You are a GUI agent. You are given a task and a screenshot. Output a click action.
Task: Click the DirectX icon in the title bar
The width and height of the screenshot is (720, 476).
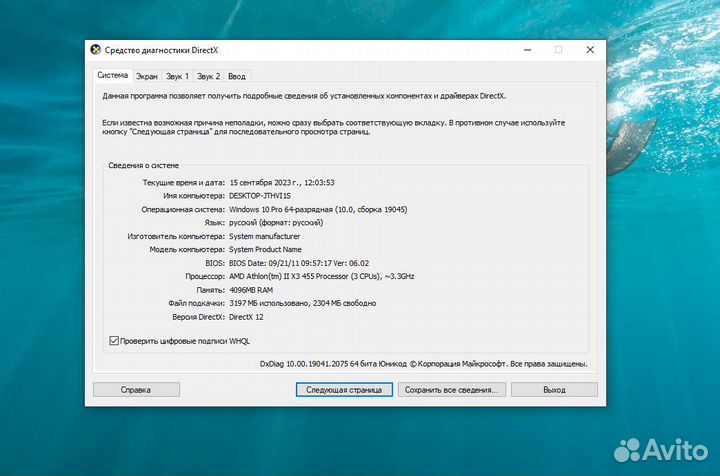(95, 49)
